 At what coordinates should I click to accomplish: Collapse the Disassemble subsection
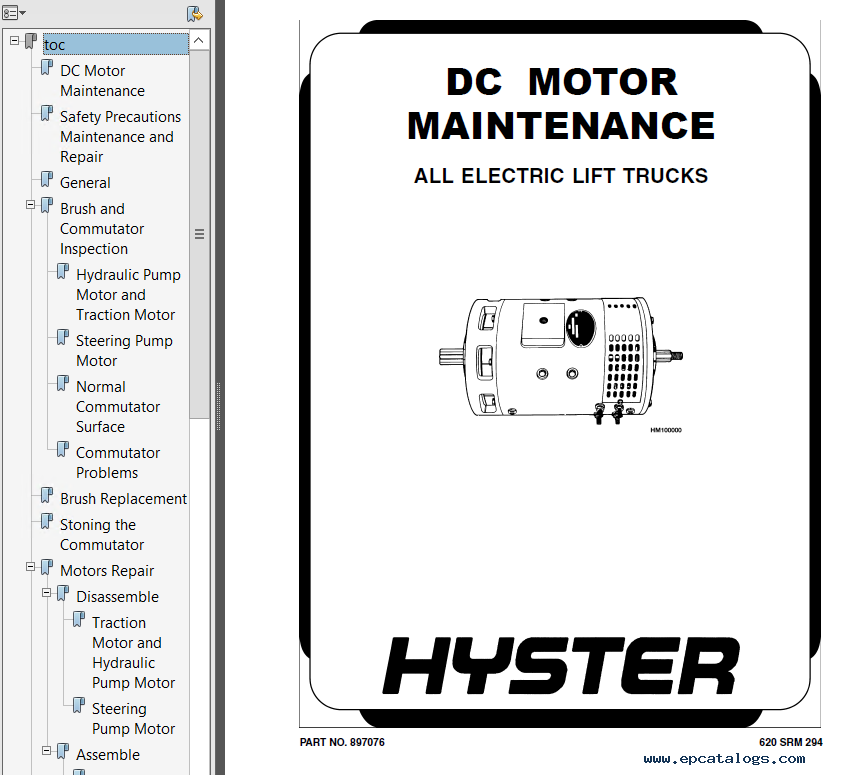(x=46, y=593)
